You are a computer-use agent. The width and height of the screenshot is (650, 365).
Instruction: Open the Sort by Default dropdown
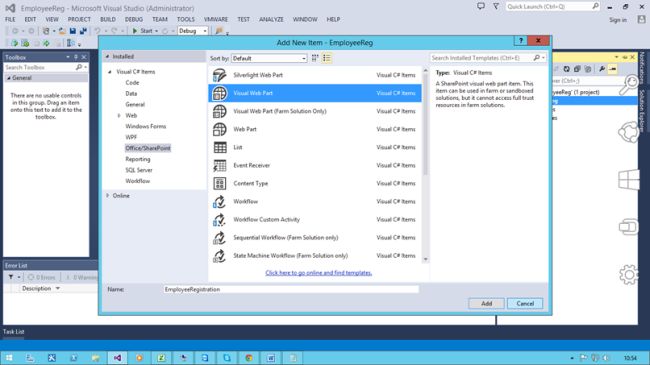click(269, 58)
